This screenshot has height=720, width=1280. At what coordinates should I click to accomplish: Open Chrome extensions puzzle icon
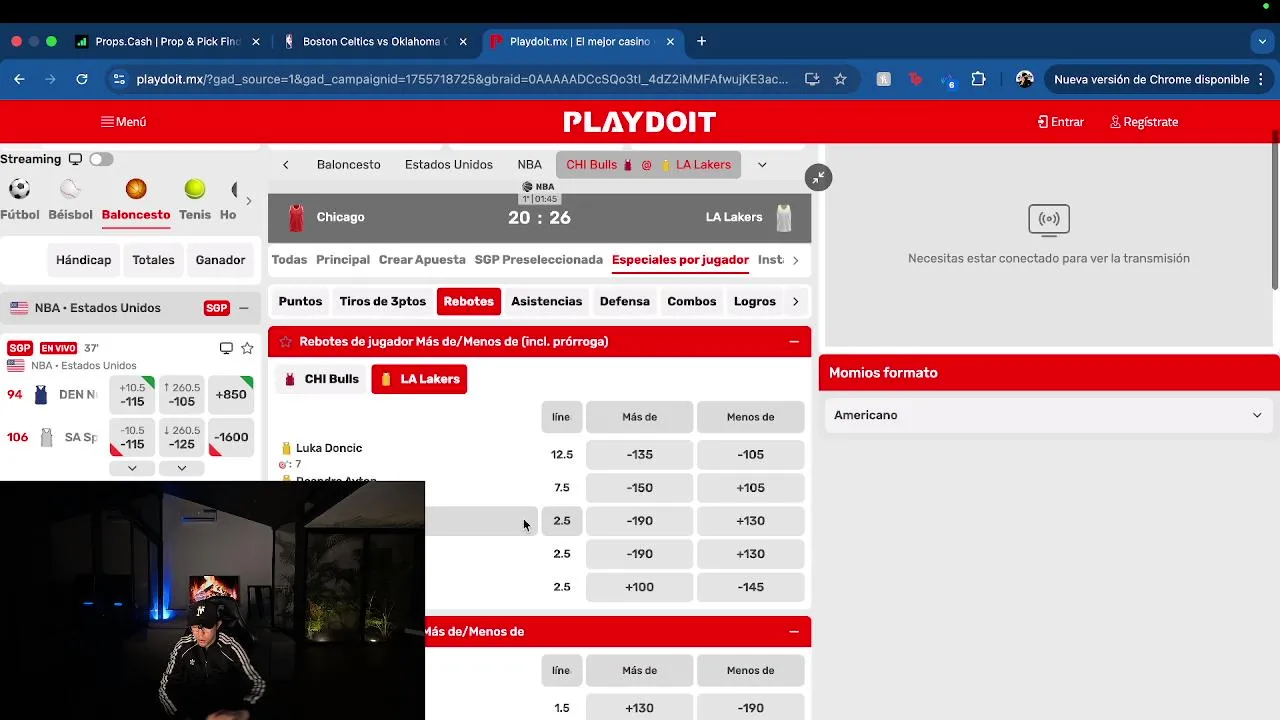(978, 79)
